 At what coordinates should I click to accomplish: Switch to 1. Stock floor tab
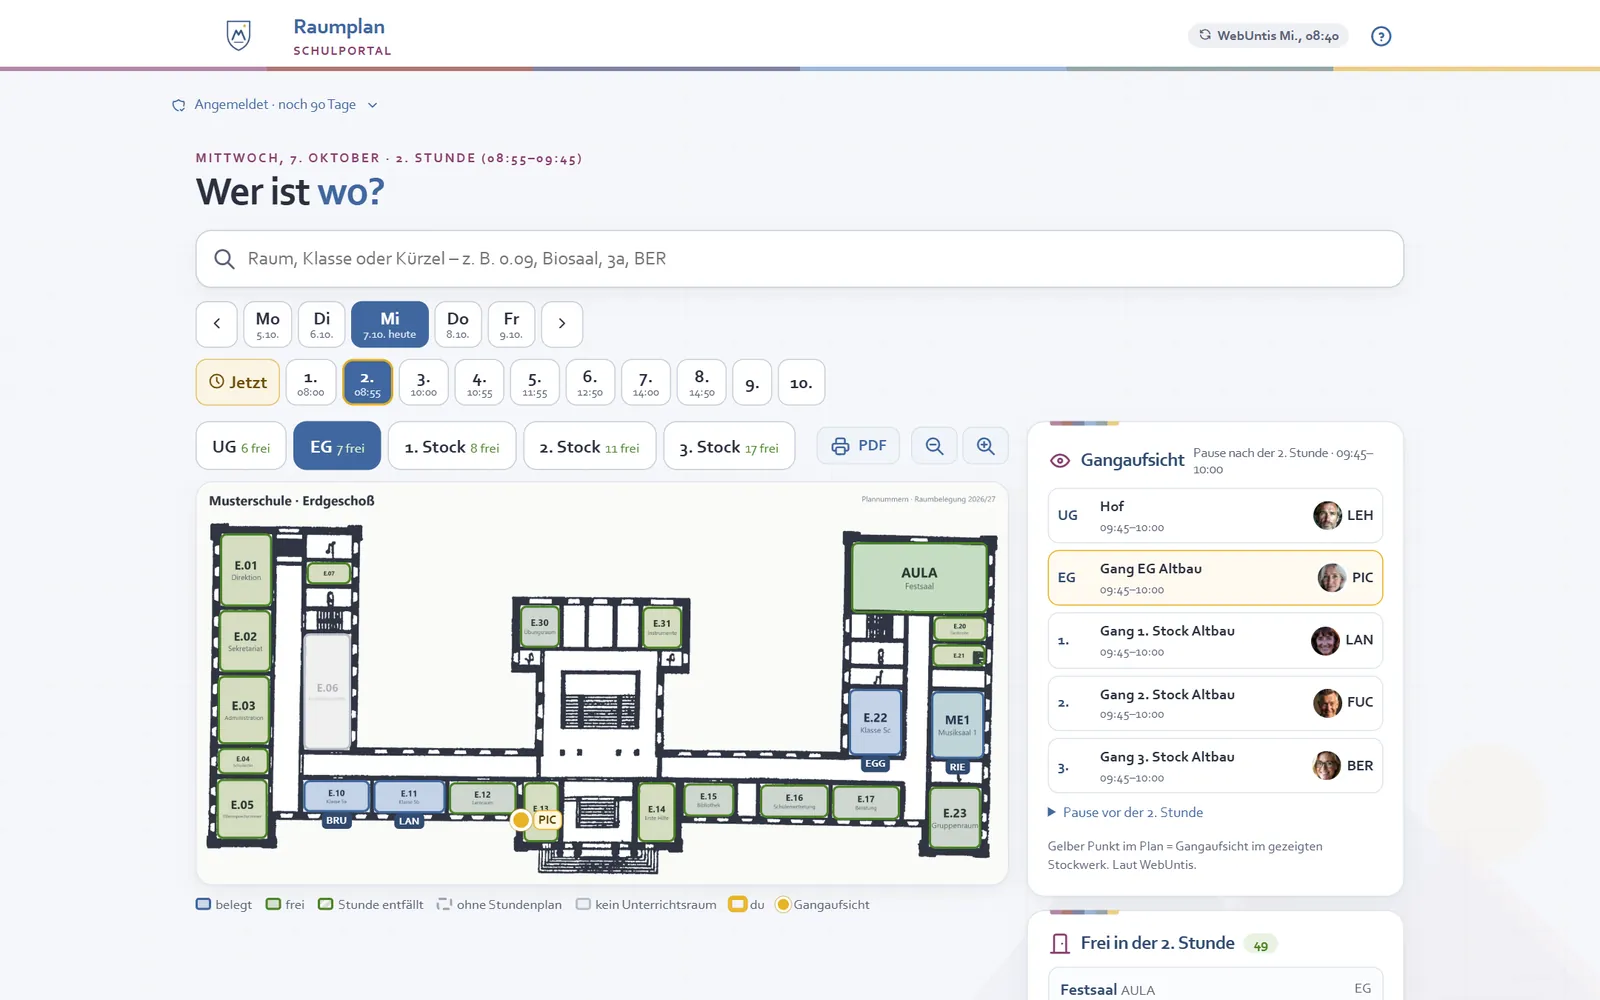point(452,446)
